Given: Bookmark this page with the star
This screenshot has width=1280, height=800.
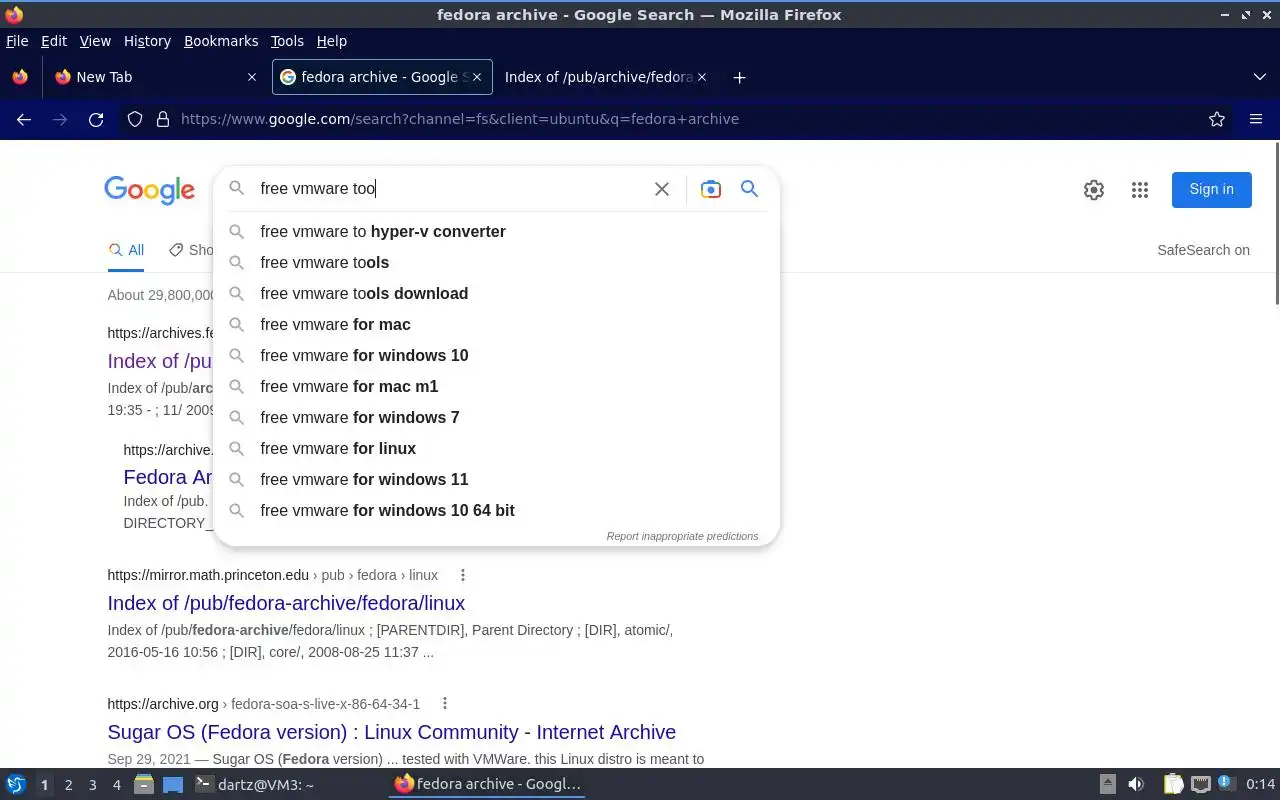Looking at the screenshot, I should point(1217,119).
